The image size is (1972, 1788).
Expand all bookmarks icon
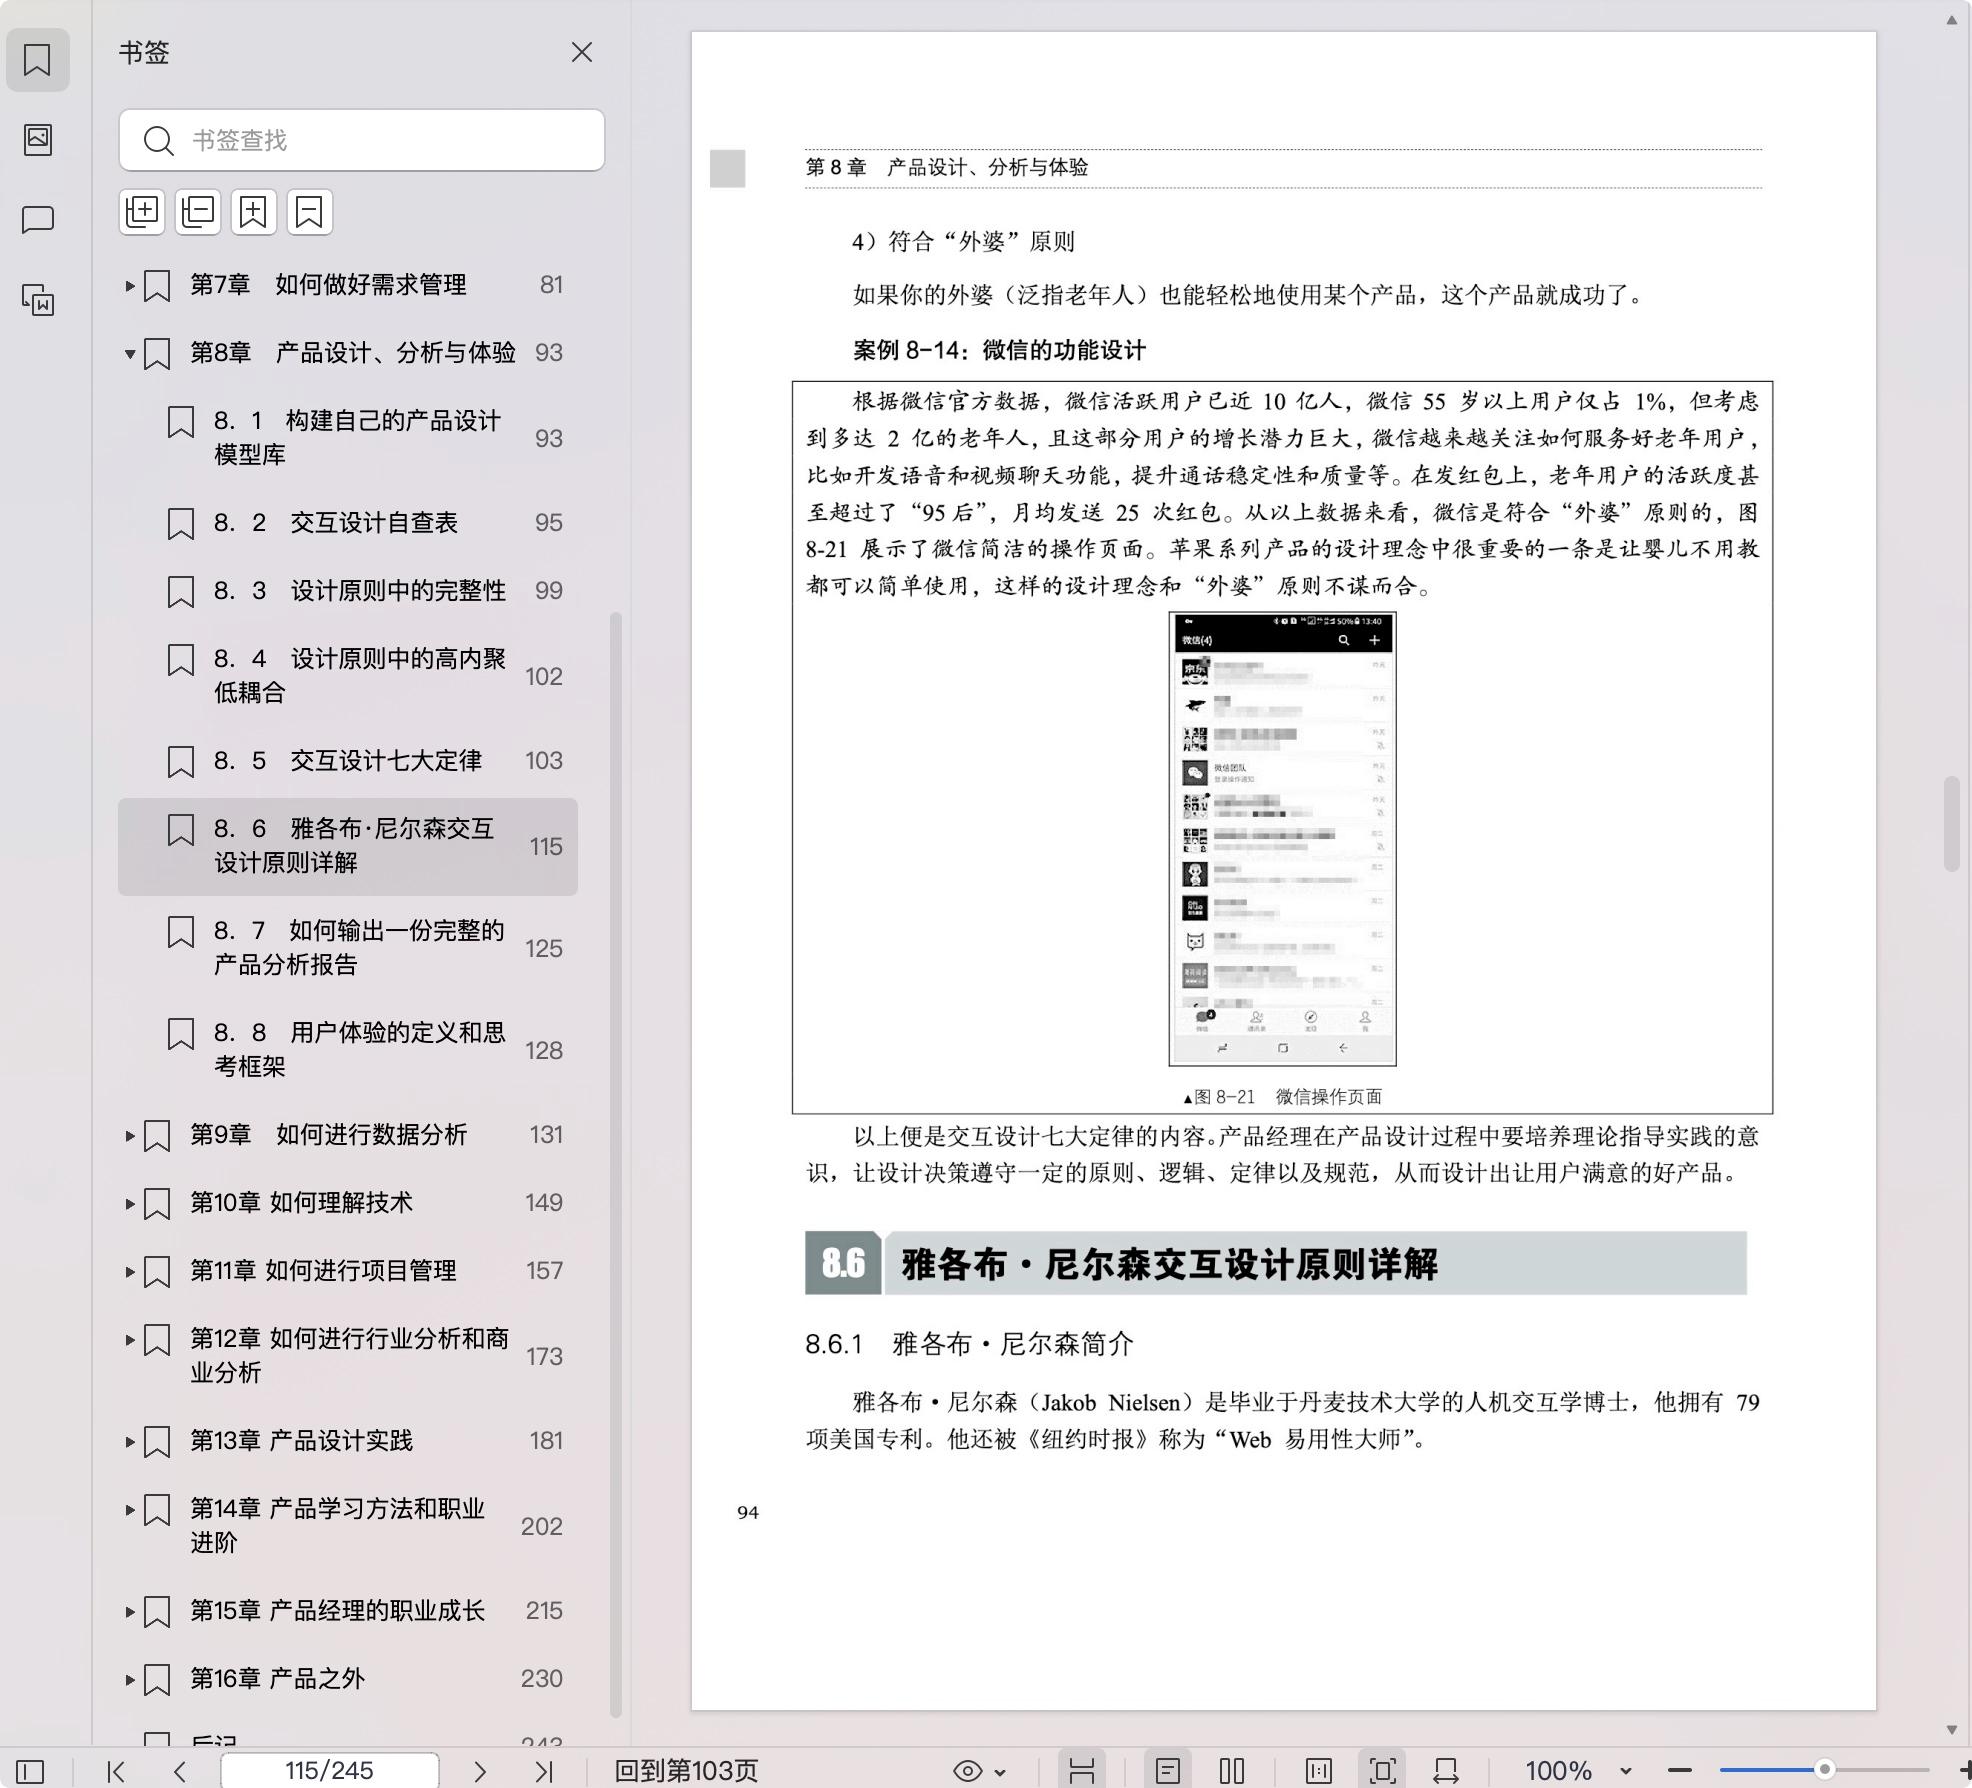(142, 212)
